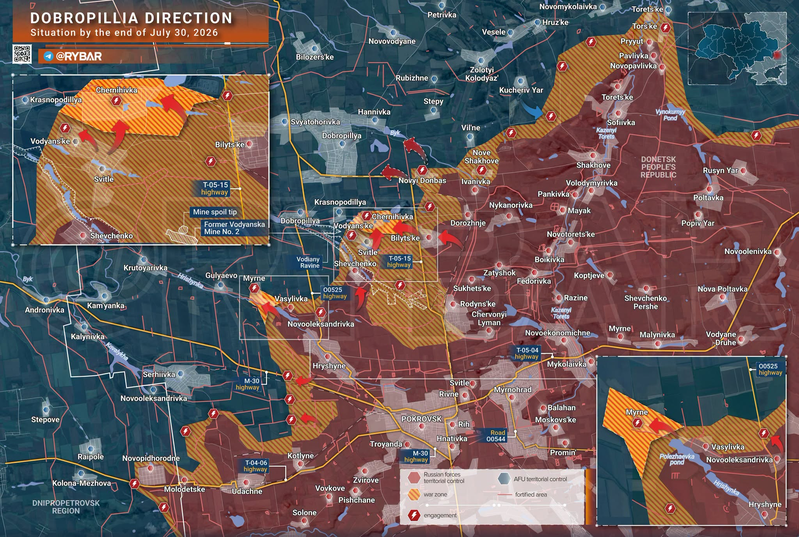
Task: Click the Volodymyrivka town label
Action: [592, 183]
